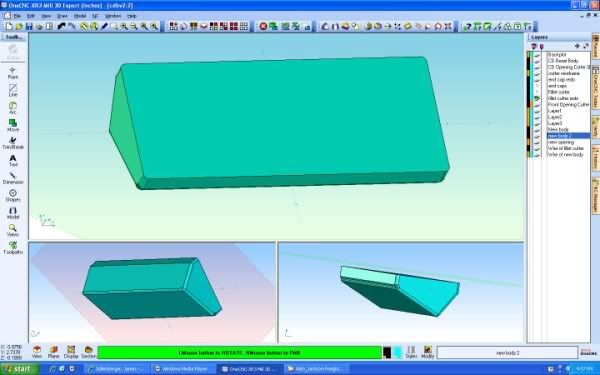Click the cyan color swatch in the bottom bar
This screenshot has width=600, height=375.
coord(398,352)
